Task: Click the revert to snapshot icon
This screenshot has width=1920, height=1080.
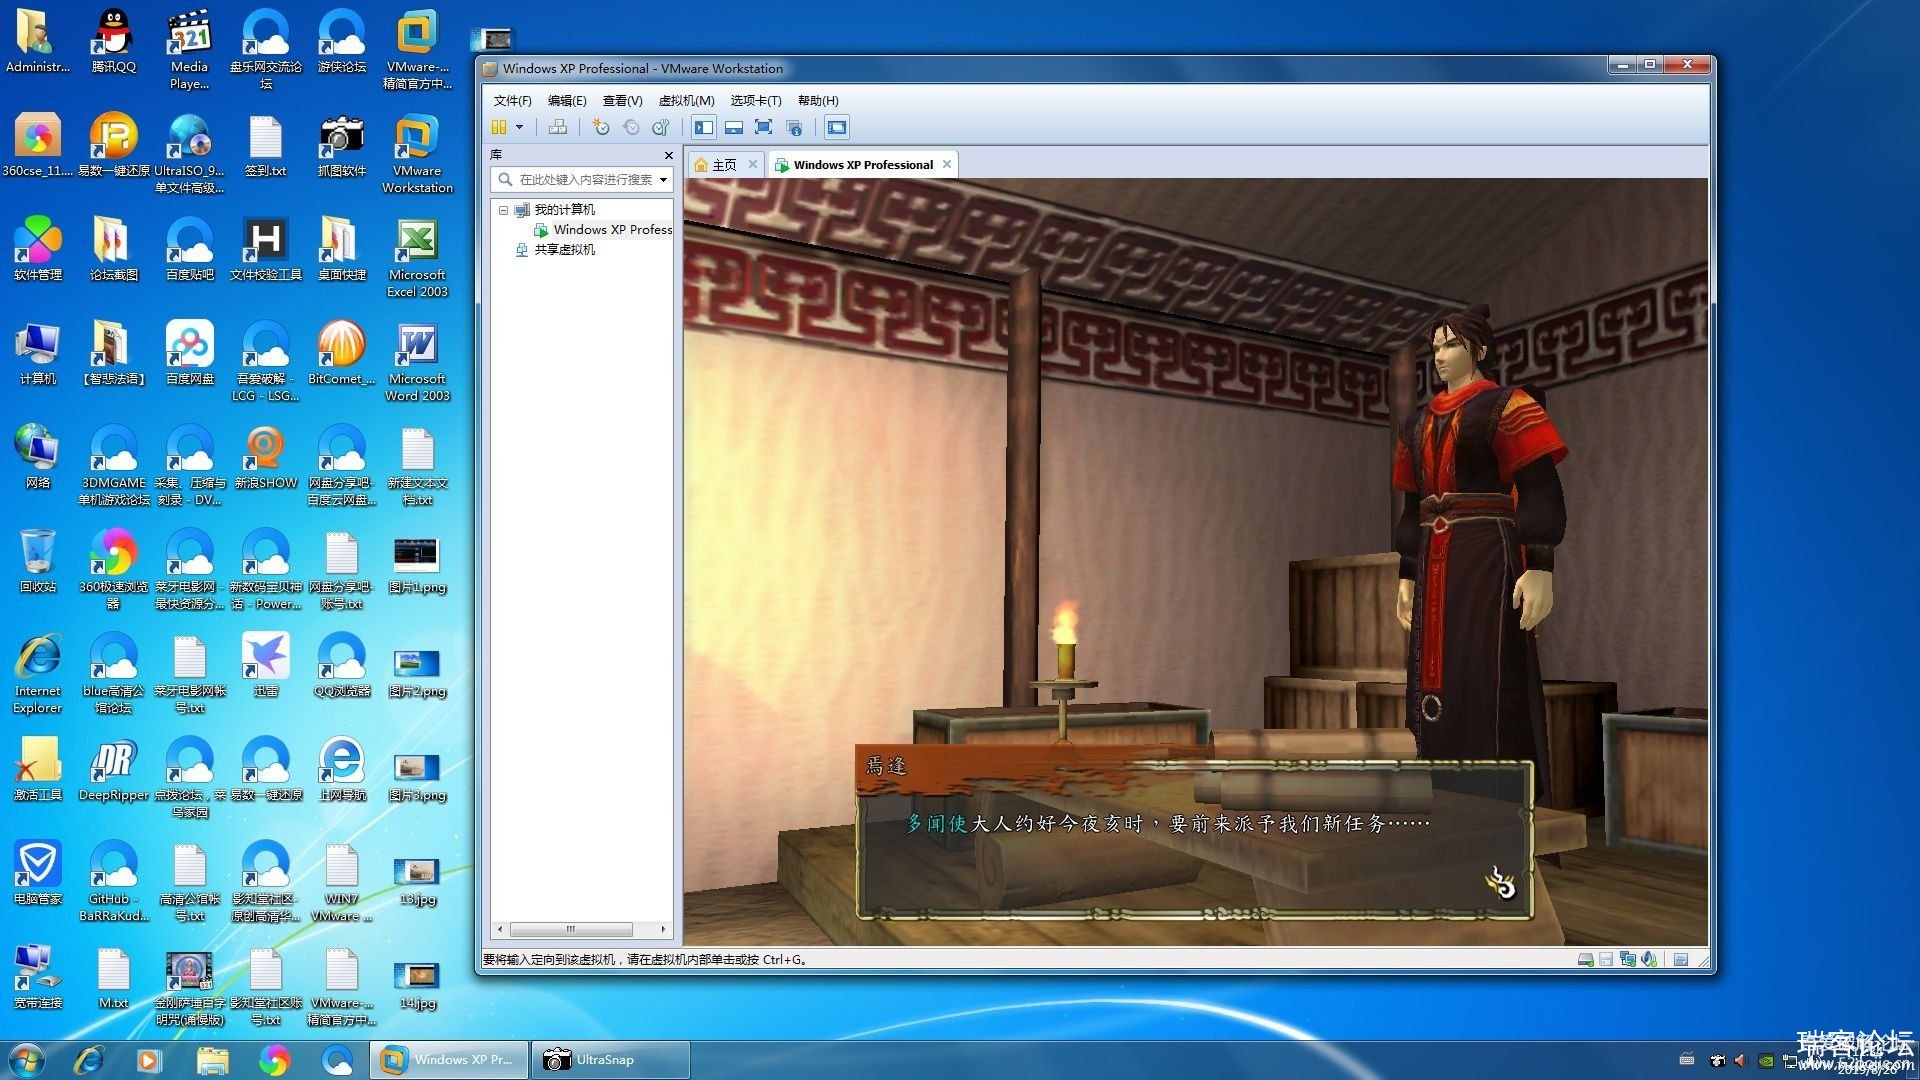Action: coord(630,127)
